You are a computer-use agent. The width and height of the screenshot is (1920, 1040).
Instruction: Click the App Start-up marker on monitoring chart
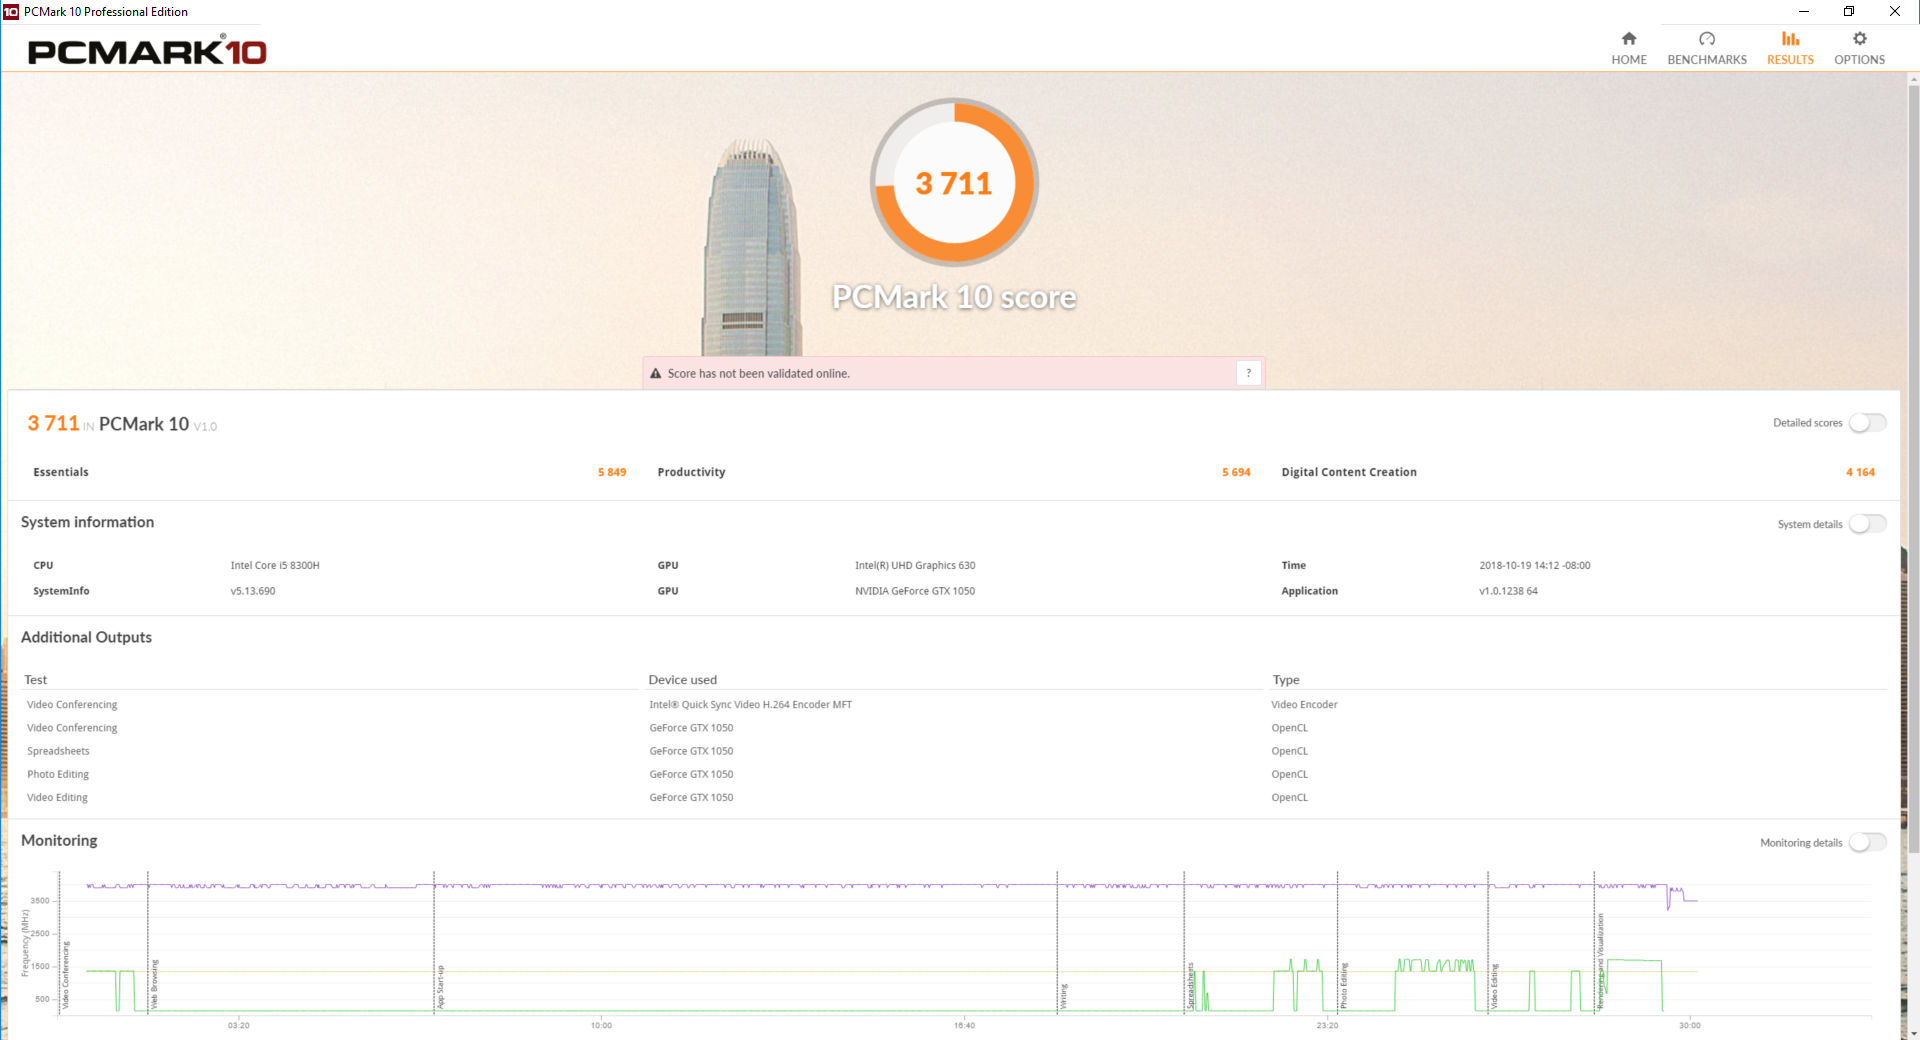tap(440, 987)
